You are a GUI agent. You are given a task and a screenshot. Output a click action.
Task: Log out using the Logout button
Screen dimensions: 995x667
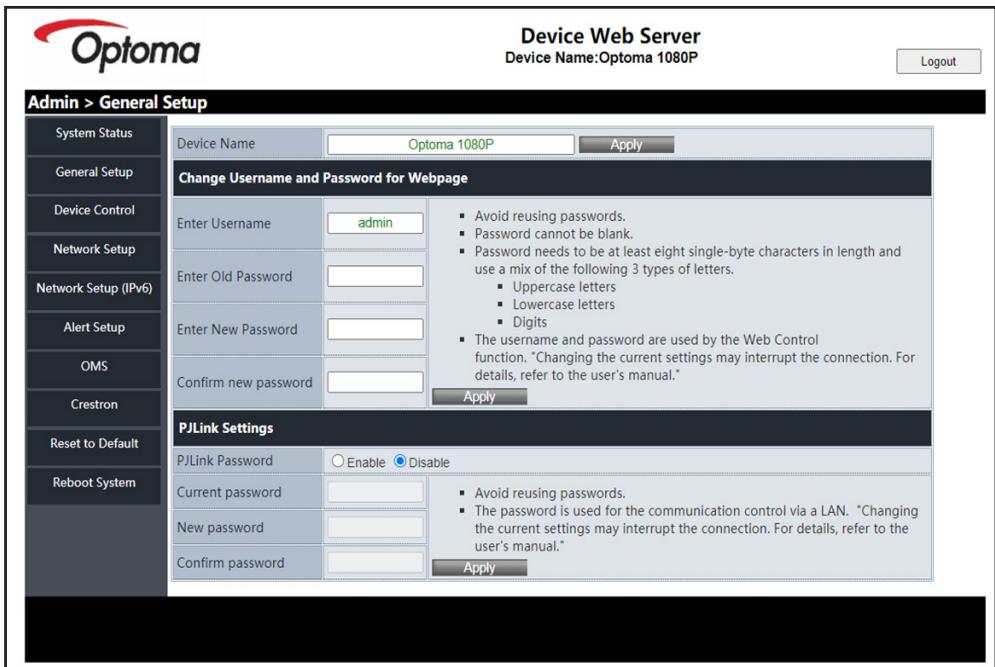[938, 62]
